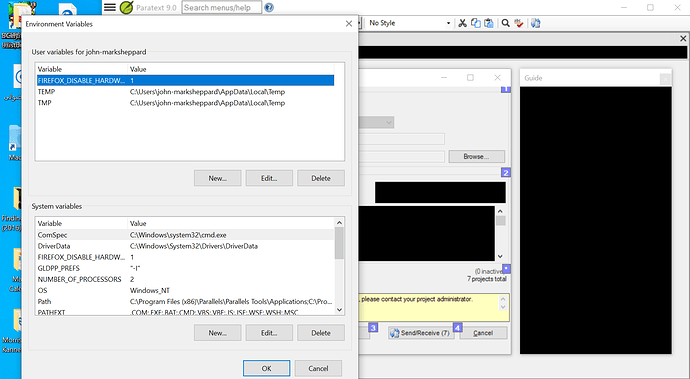
Task: Click the "7 projects total" text
Action: coord(487,279)
